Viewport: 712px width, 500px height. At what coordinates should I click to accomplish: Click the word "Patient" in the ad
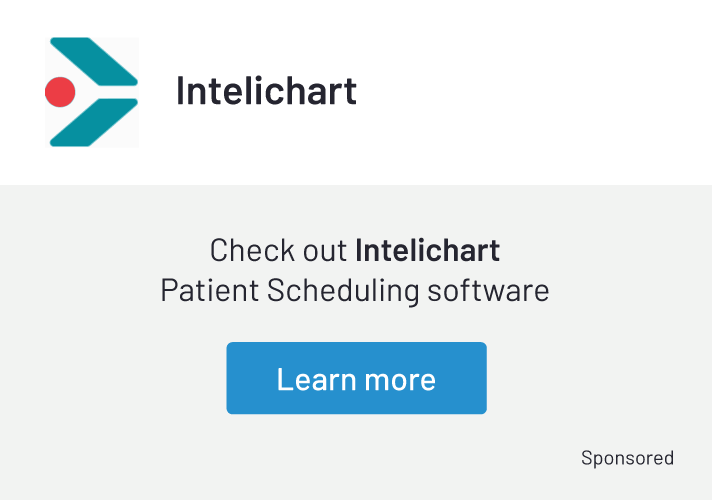tap(210, 291)
